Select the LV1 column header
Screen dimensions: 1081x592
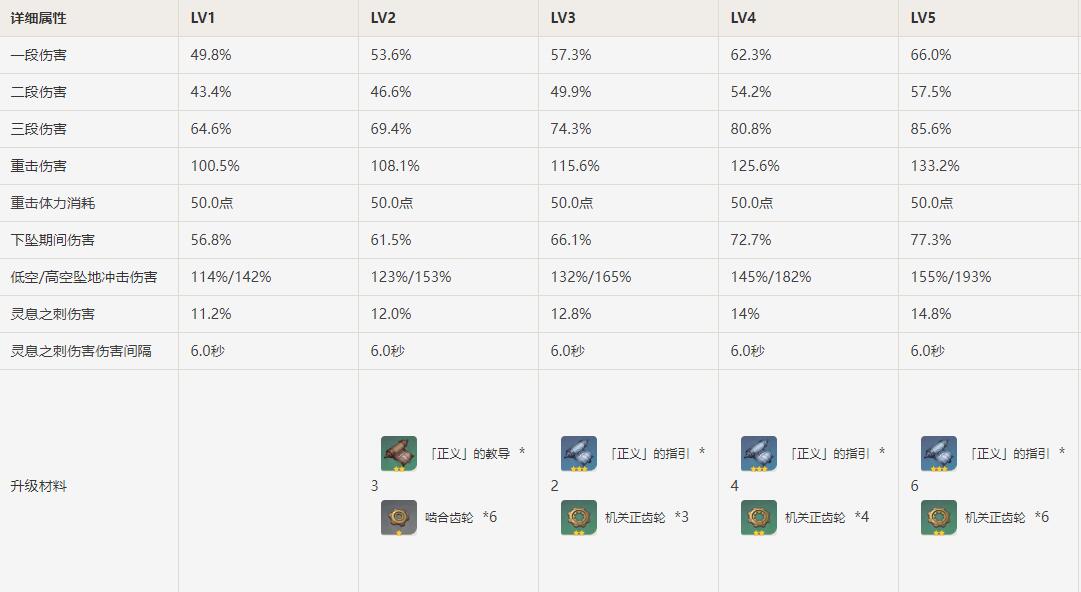tap(203, 18)
